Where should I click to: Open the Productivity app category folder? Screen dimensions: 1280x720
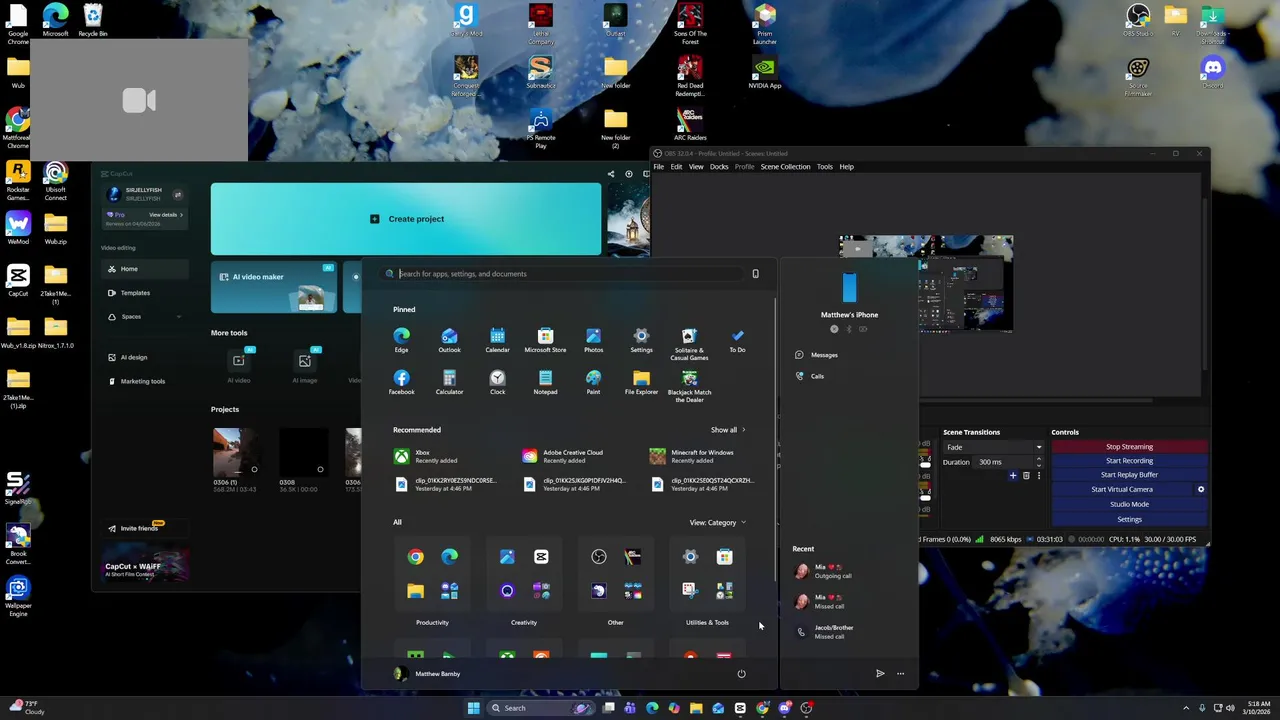tap(432, 574)
